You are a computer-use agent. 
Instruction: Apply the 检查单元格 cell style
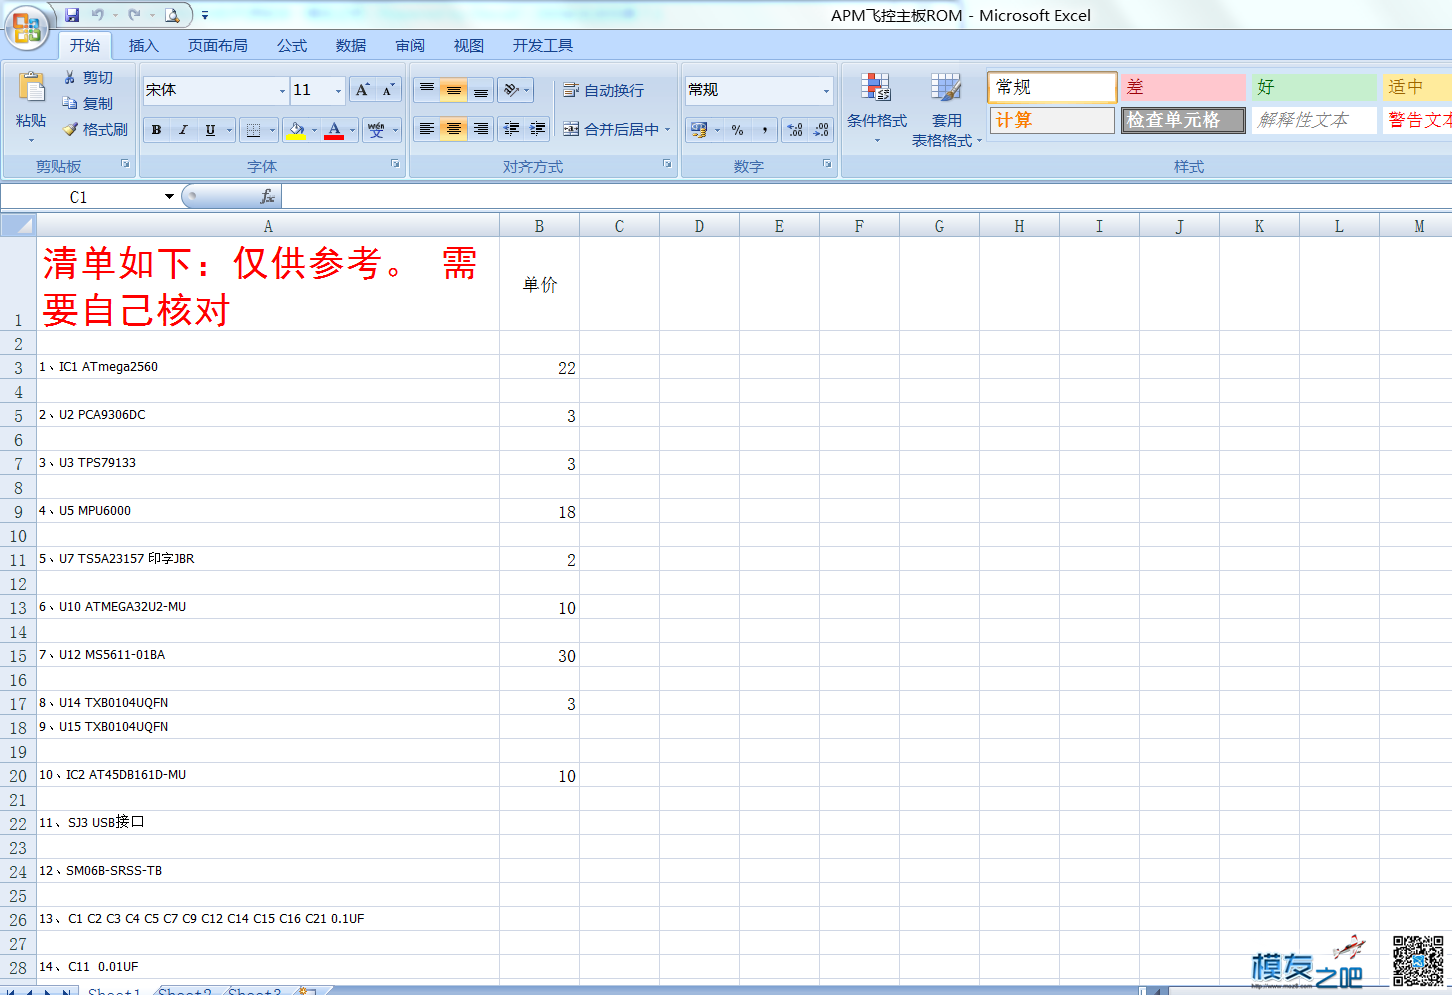coord(1183,120)
